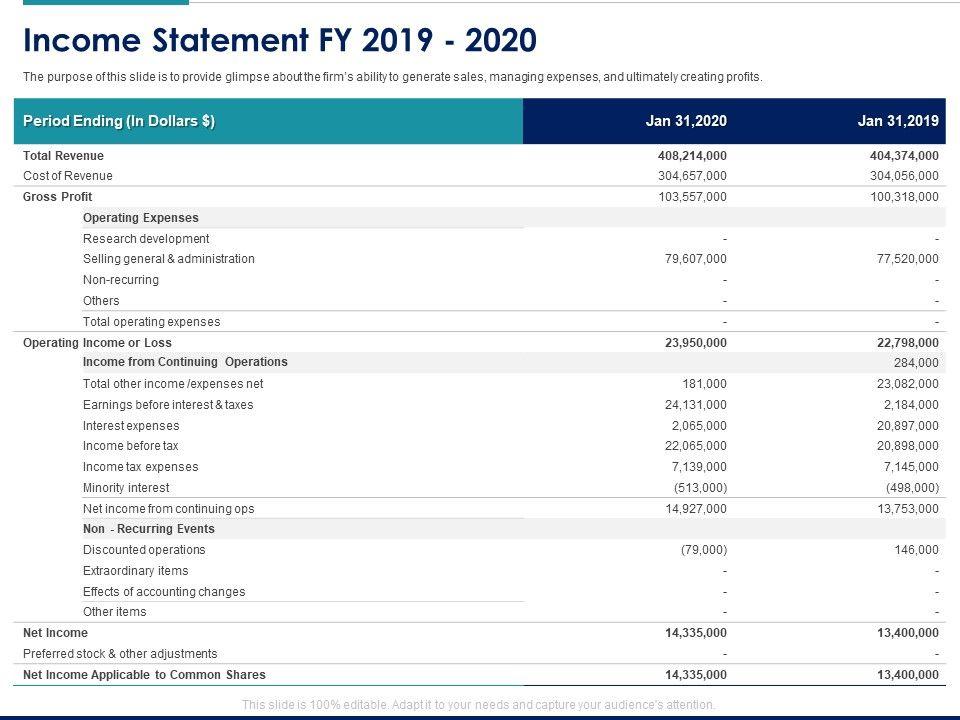Click the 7,145,000 value
The height and width of the screenshot is (720, 960).
(x=911, y=467)
